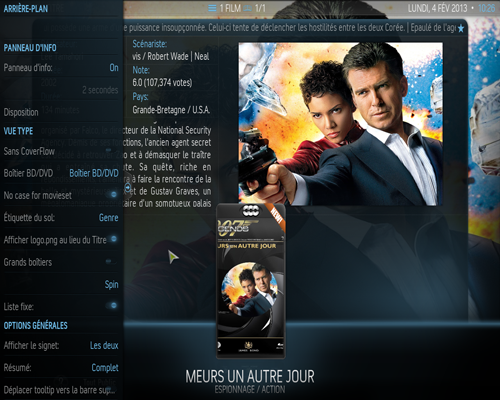This screenshot has height=400, width=500.
Task: Click Déplacer tooltip vers la barre sup option
Action: (x=59, y=390)
